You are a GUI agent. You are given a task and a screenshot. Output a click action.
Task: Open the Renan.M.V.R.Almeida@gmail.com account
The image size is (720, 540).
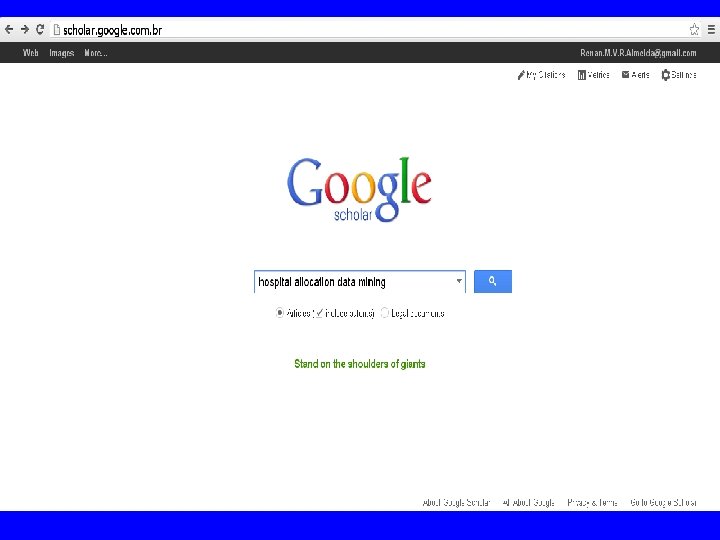click(638, 53)
